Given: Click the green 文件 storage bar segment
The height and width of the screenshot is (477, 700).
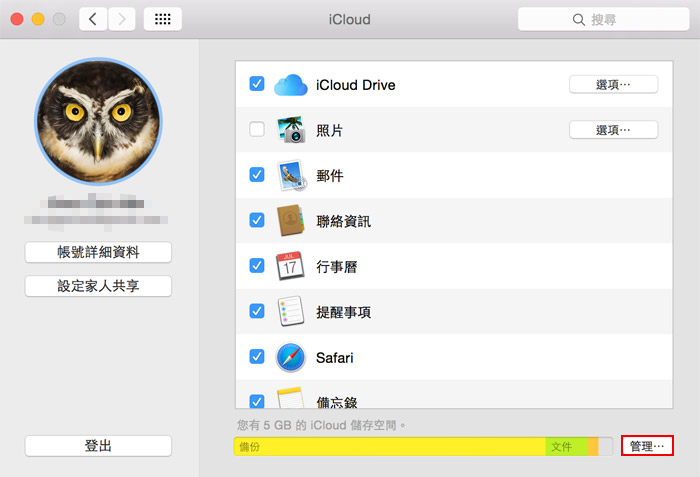Looking at the screenshot, I should tap(567, 447).
